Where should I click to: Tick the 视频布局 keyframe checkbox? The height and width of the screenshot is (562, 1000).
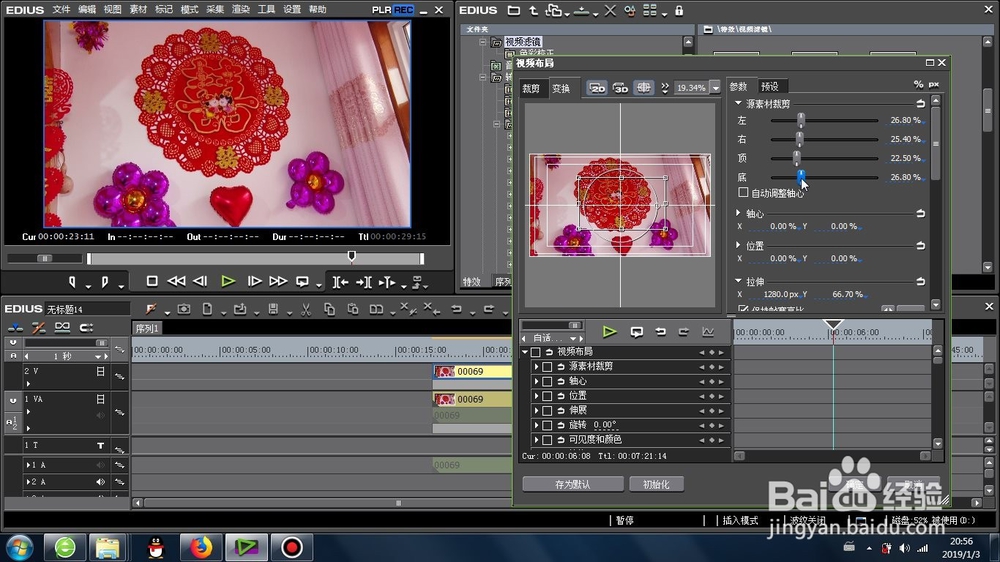coord(536,352)
